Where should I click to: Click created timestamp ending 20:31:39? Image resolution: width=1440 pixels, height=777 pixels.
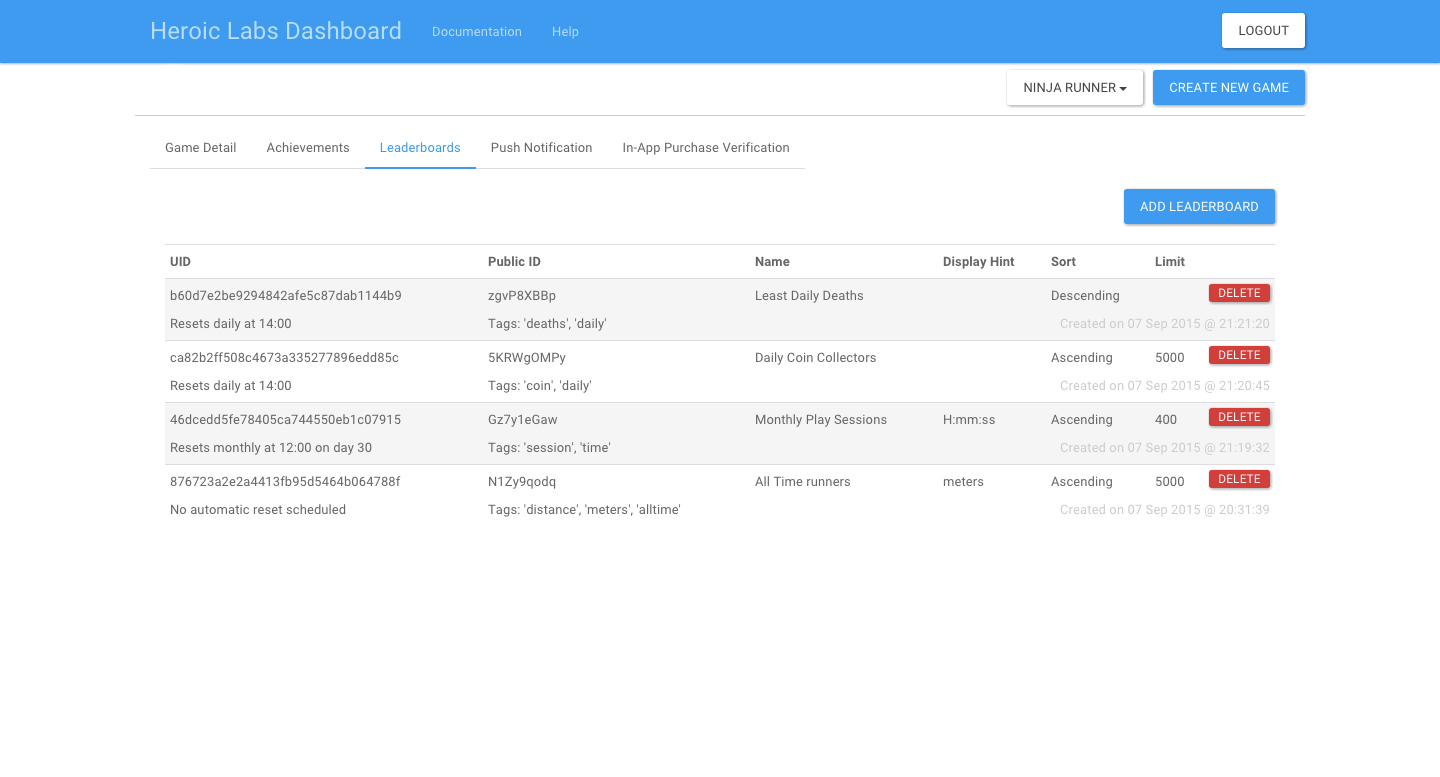(1165, 510)
